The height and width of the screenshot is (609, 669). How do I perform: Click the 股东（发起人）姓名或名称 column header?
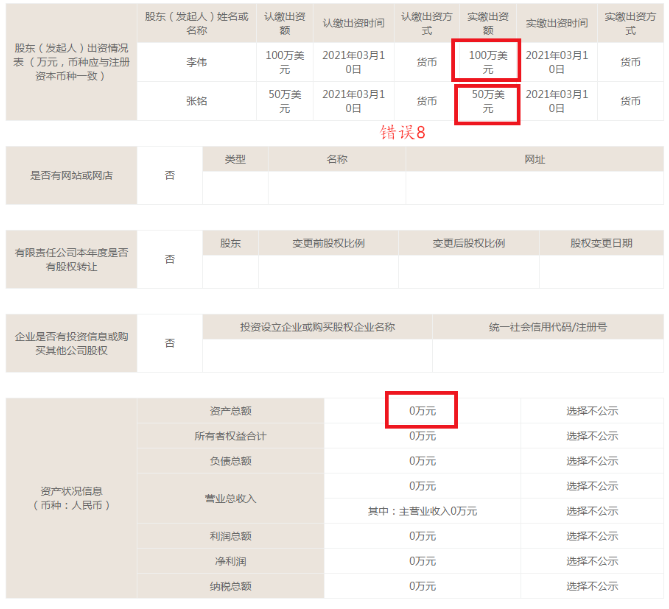(196, 23)
